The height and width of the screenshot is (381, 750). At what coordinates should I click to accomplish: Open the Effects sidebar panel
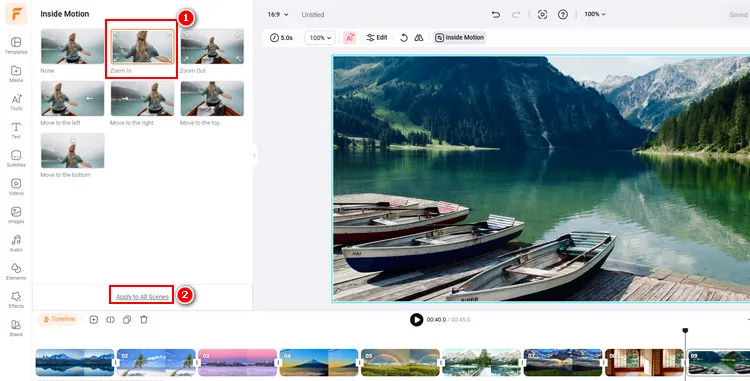[x=16, y=299]
